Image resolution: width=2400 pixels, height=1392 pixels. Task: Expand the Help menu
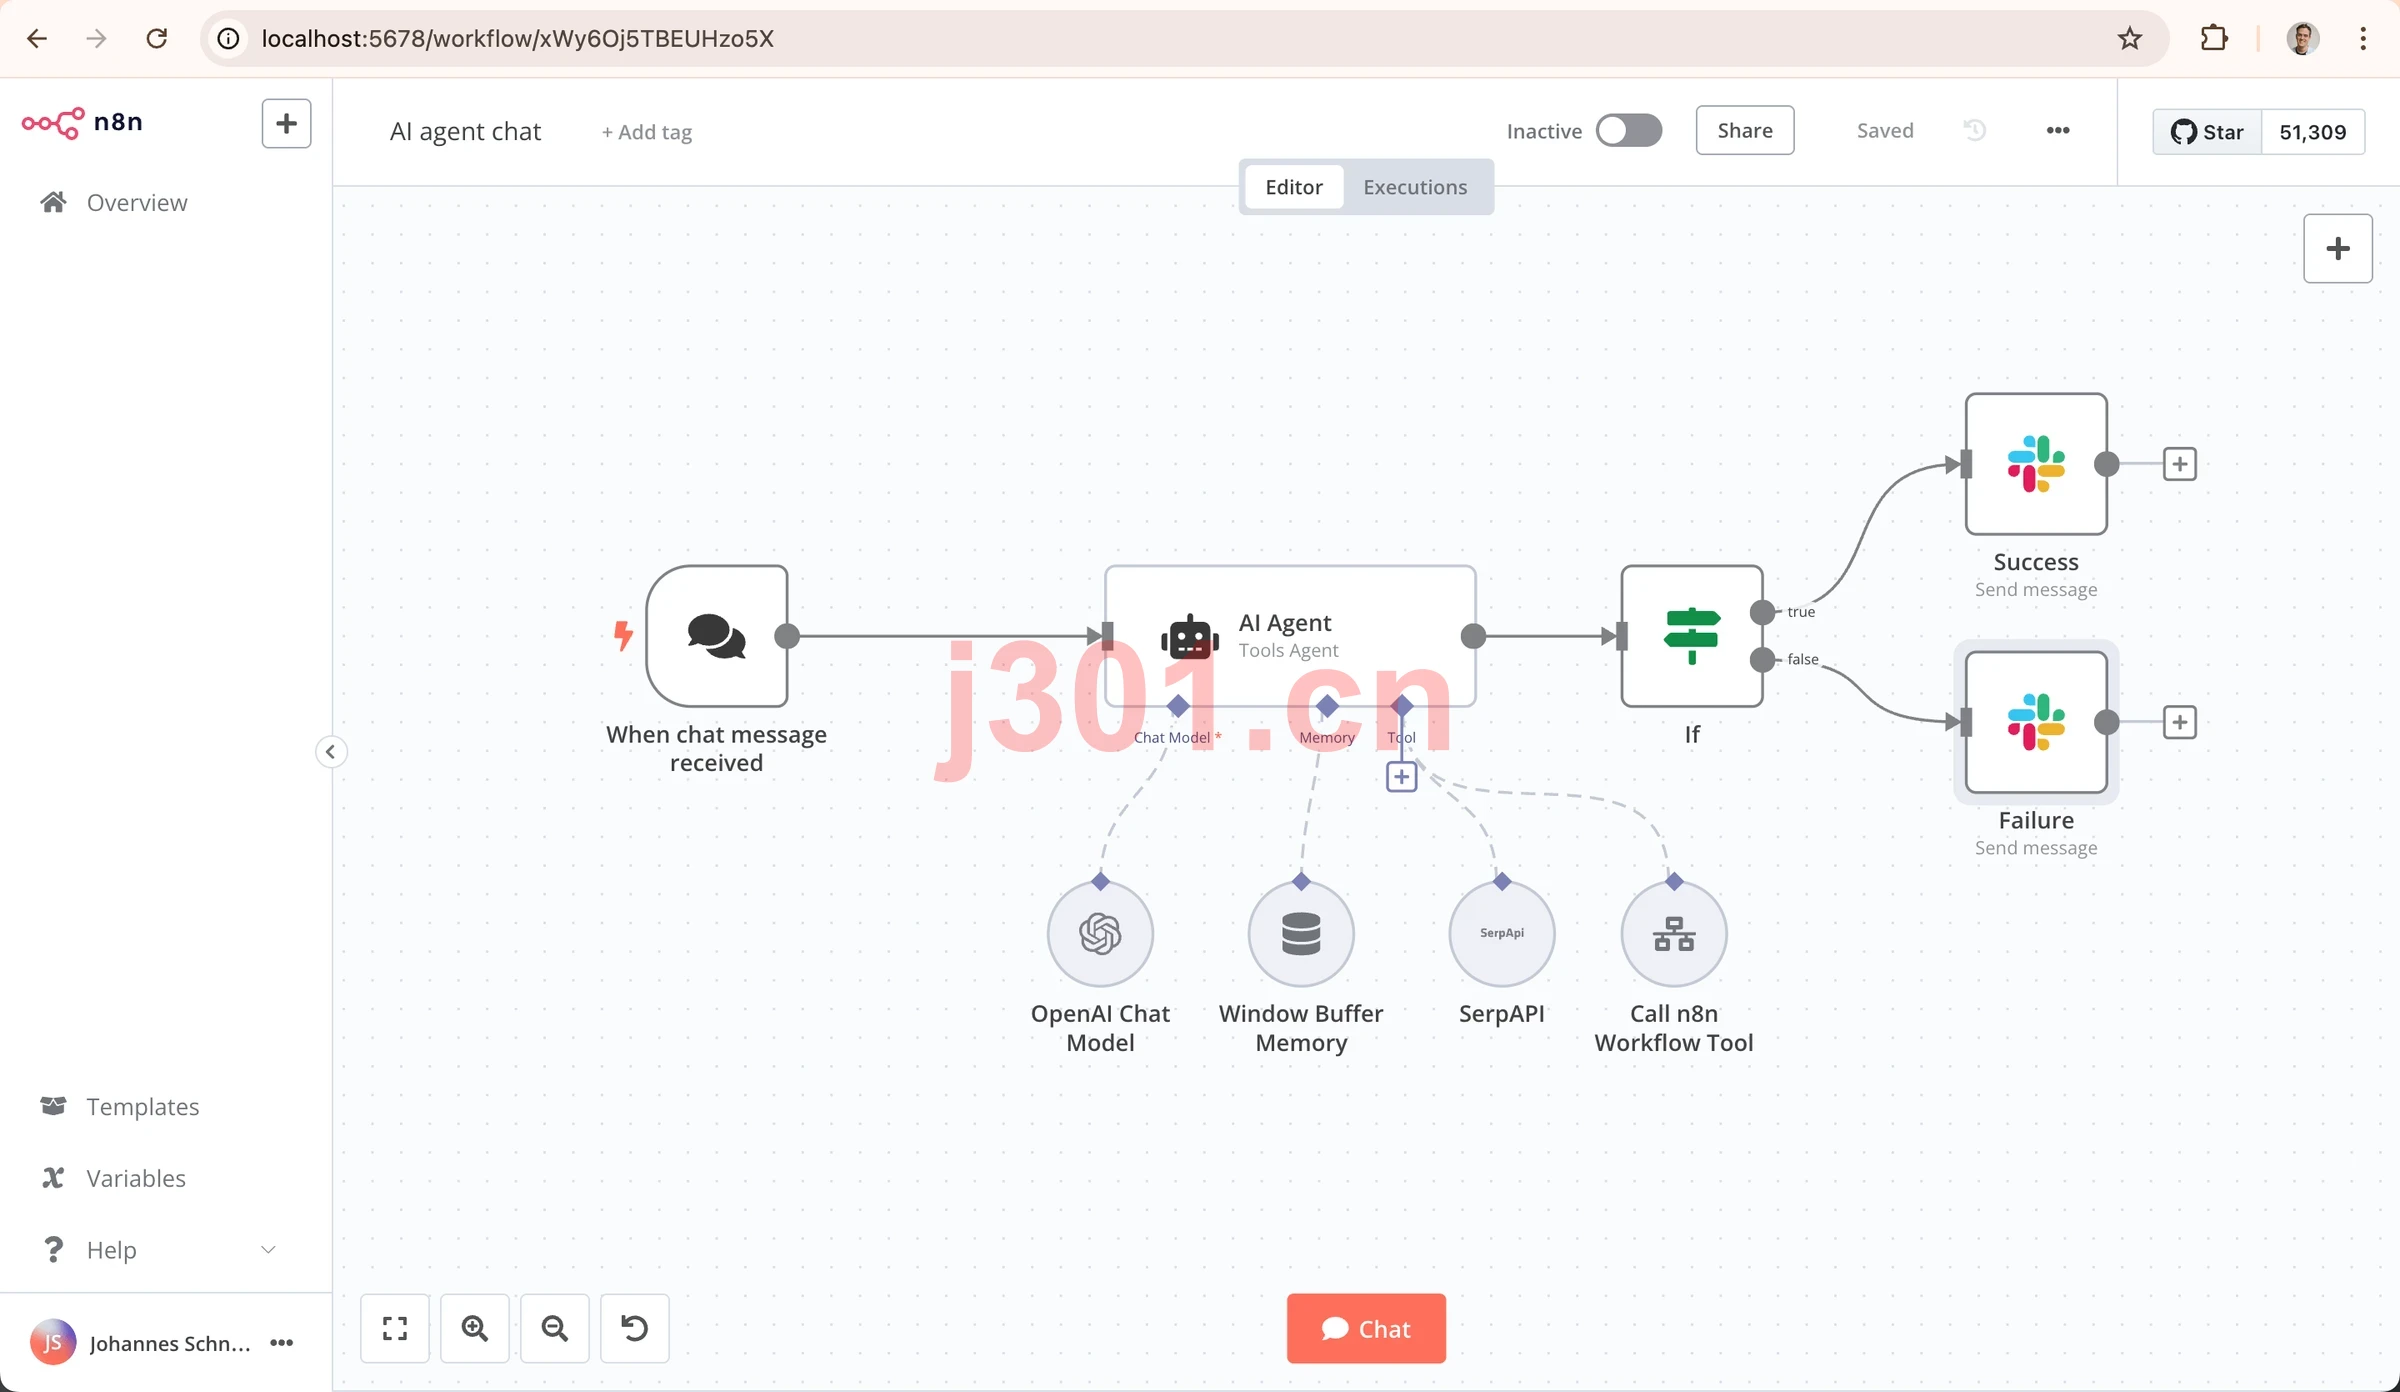pos(160,1249)
